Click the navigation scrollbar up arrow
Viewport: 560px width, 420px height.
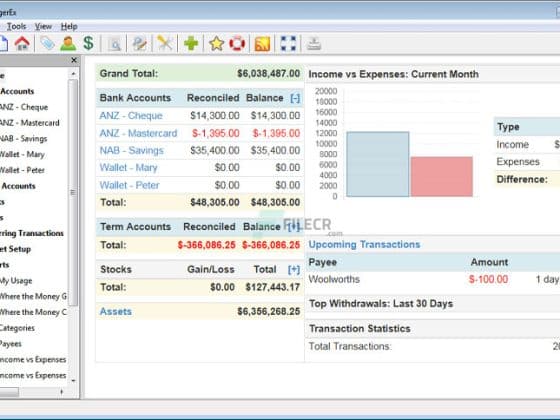click(x=73, y=74)
